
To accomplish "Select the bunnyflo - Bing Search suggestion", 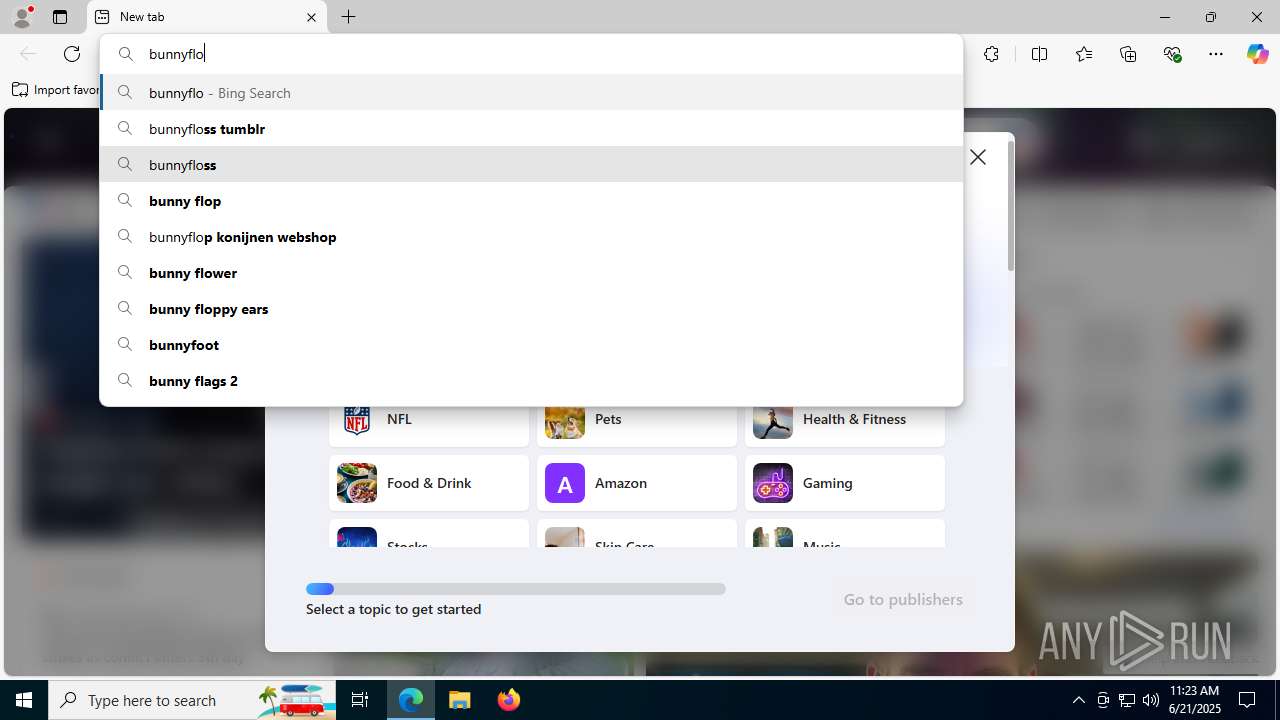I will 531,92.
